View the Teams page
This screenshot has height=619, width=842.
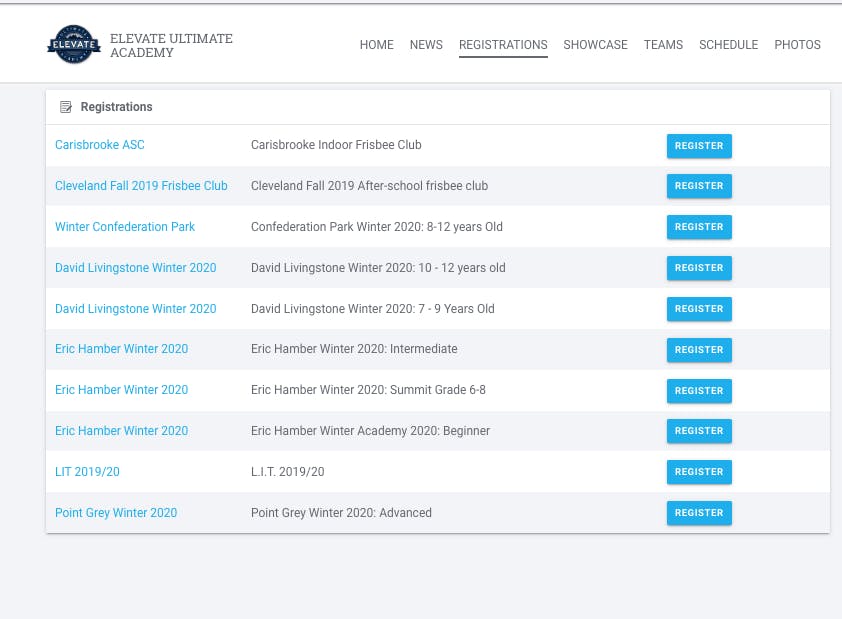coord(663,45)
